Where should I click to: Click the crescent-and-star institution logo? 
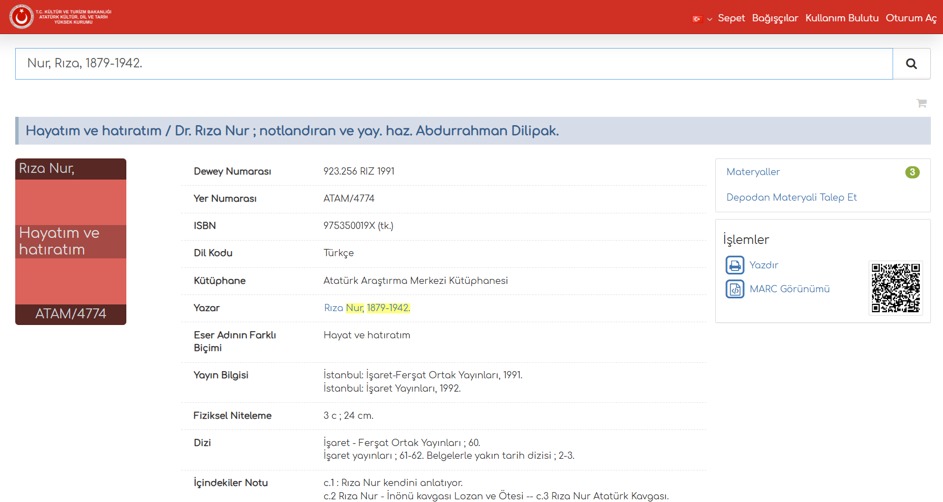coord(21,17)
